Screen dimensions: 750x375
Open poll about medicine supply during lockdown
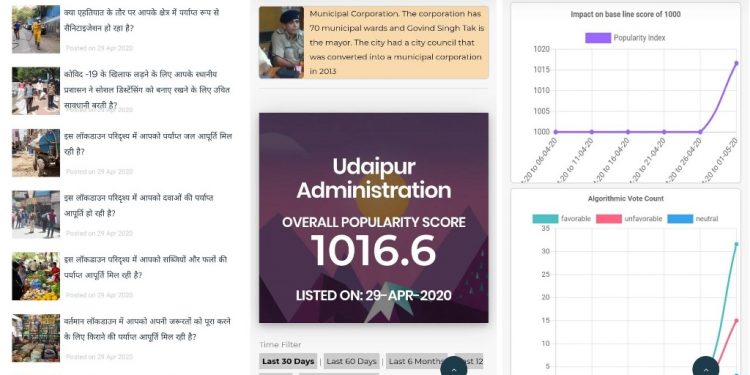pyautogui.click(x=139, y=205)
